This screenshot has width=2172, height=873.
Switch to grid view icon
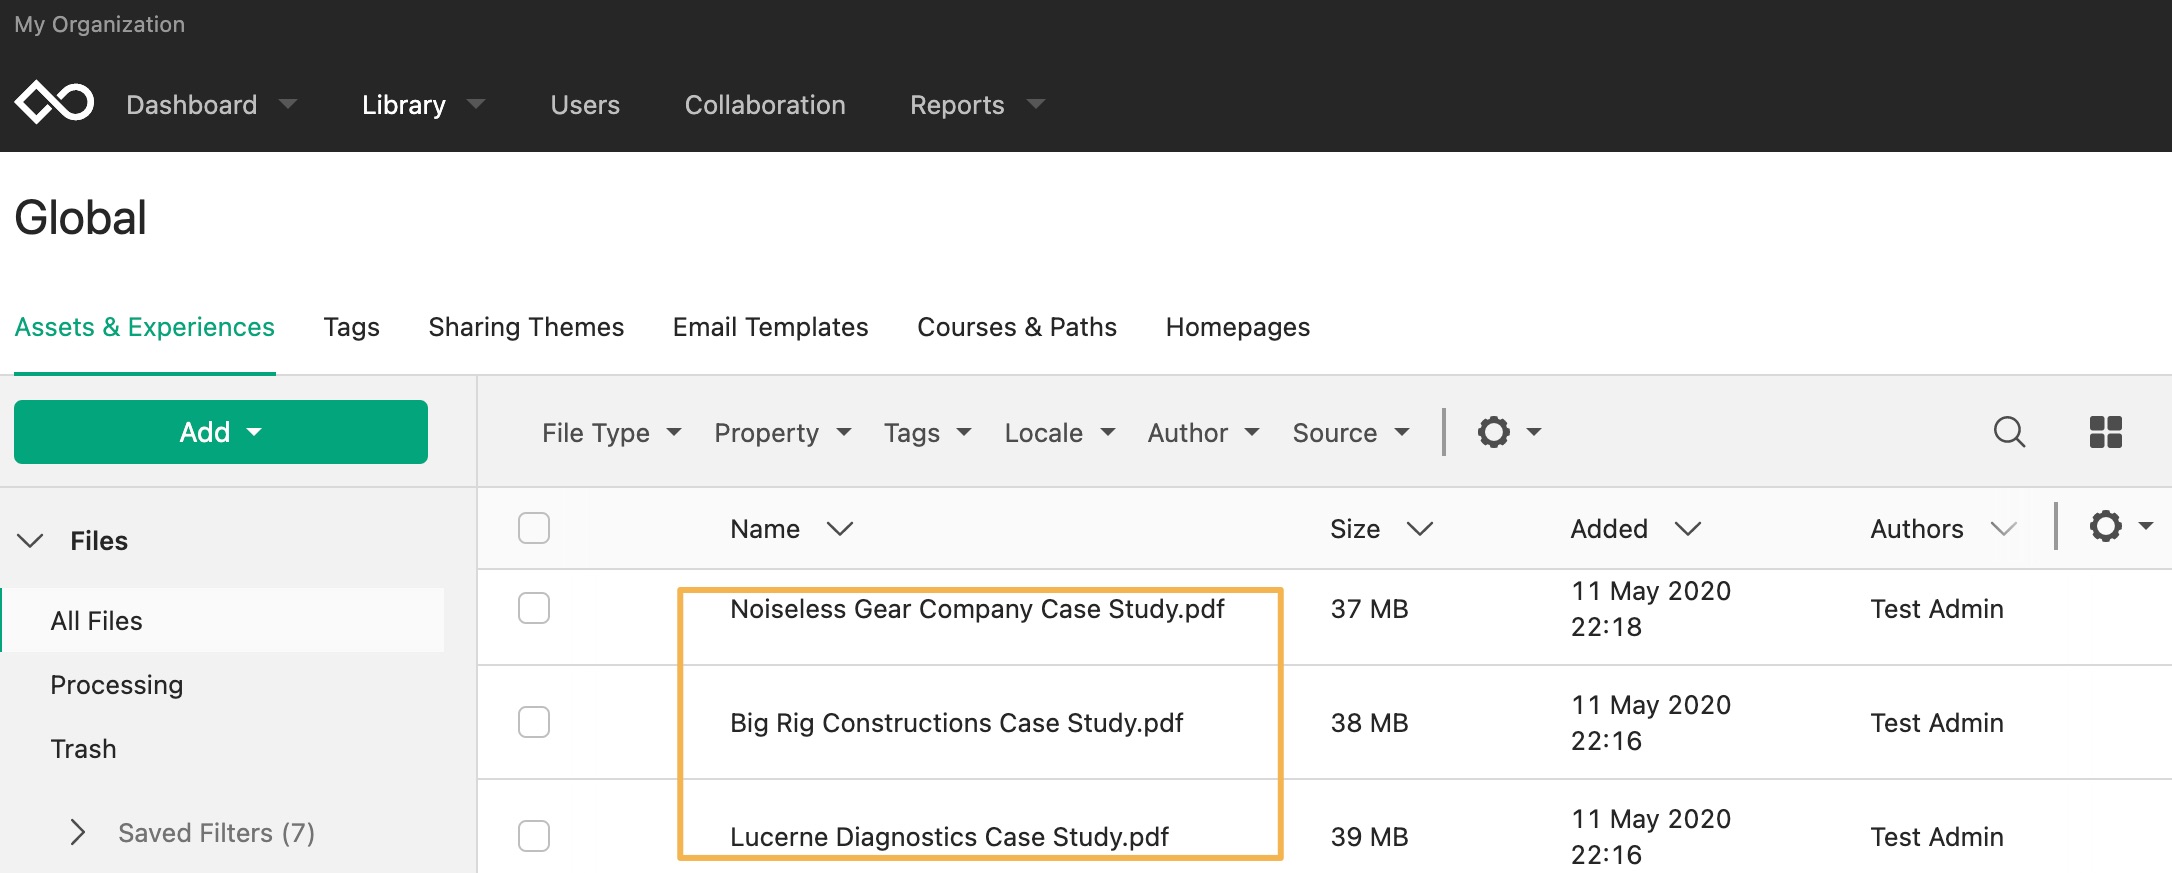[2106, 432]
